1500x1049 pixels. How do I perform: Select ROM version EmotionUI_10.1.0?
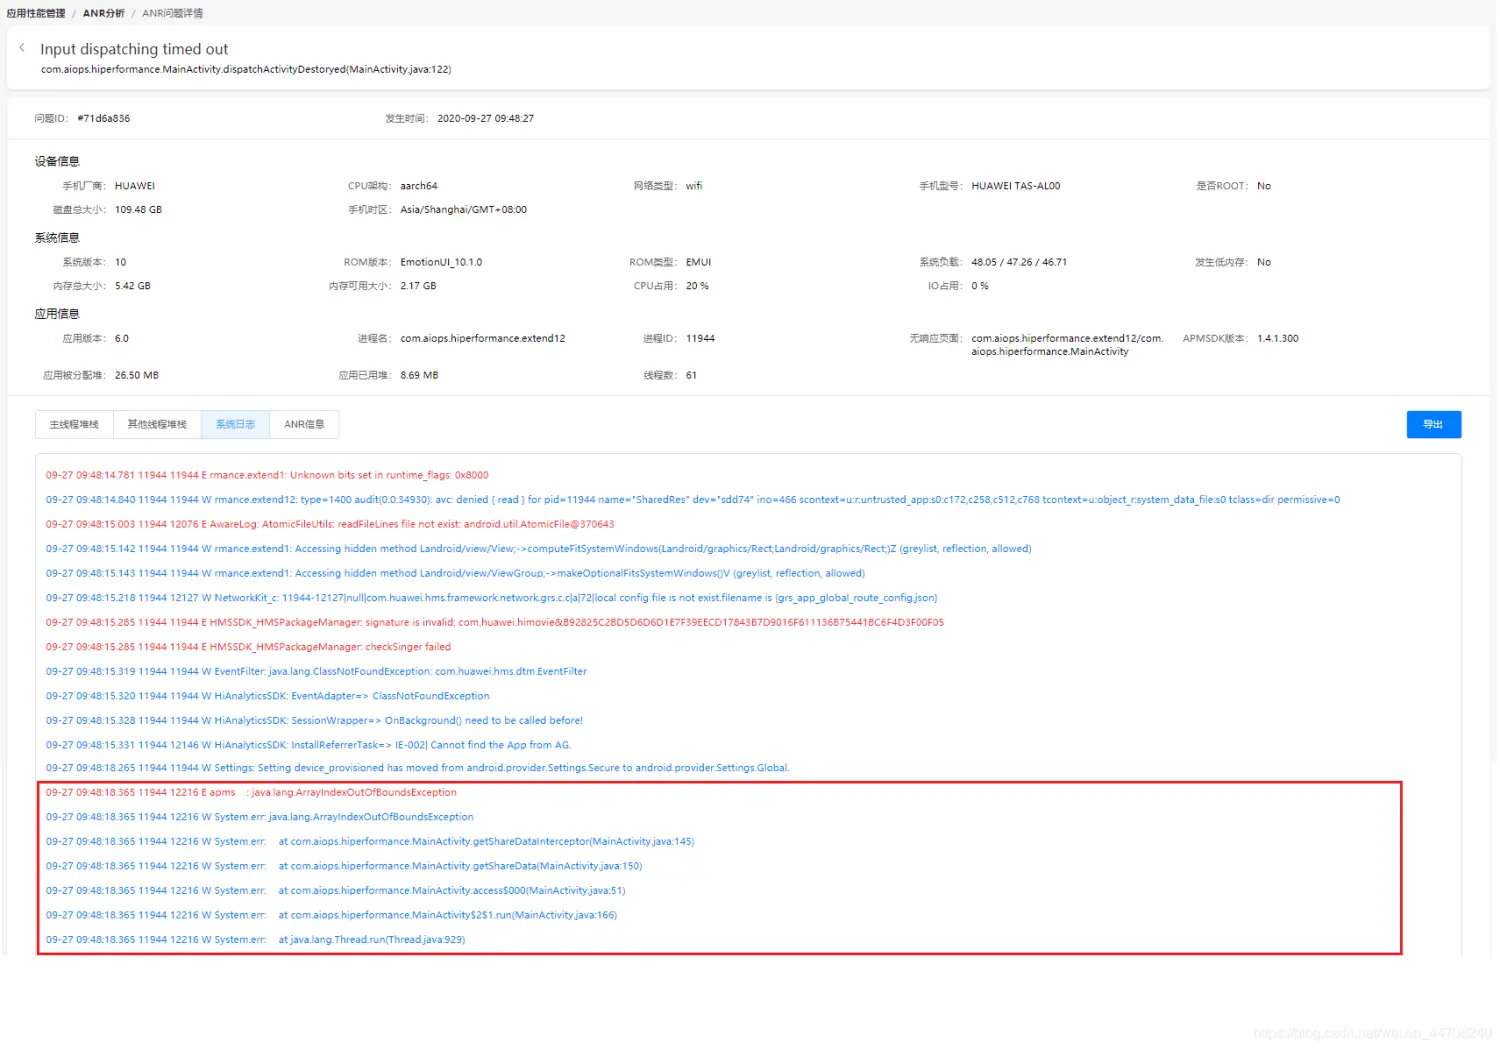(441, 262)
